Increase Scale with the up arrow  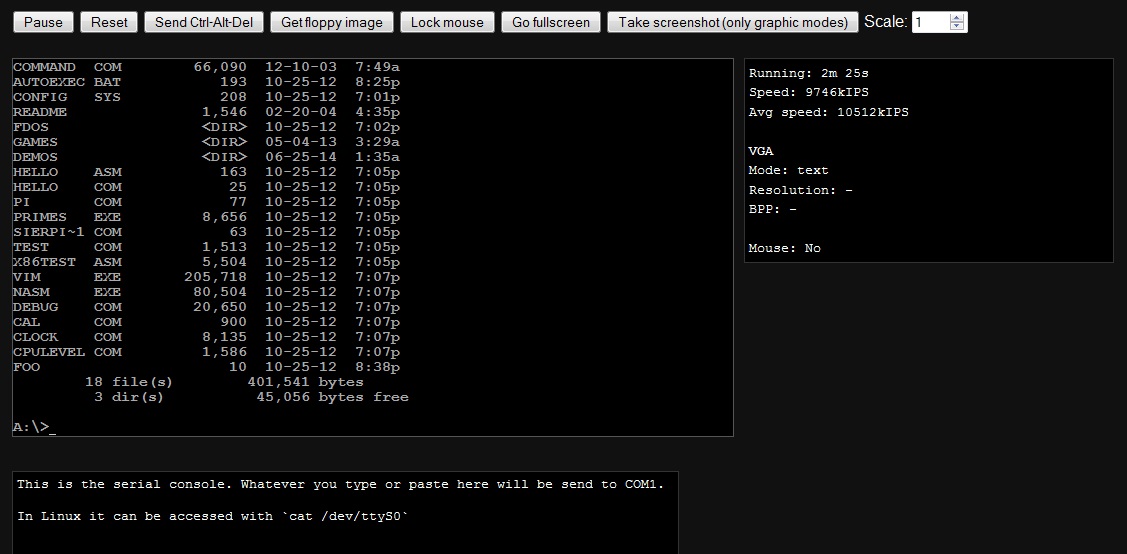point(957,18)
